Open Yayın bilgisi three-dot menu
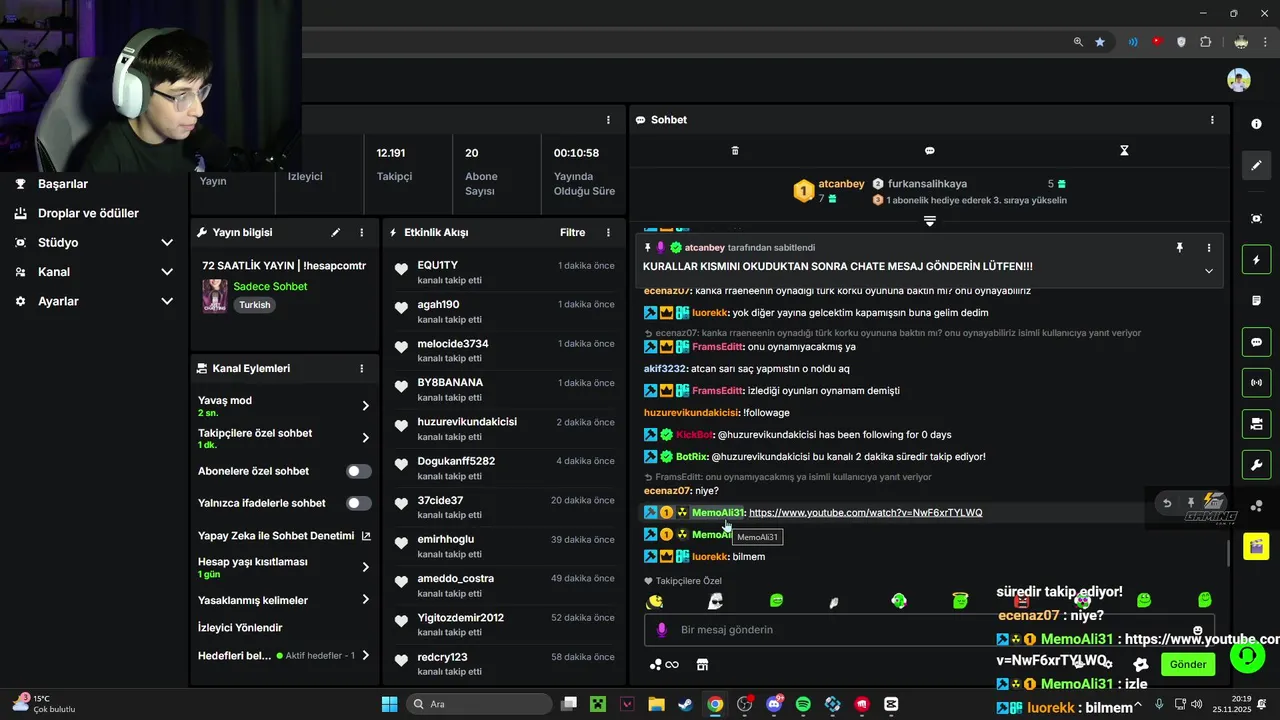The width and height of the screenshot is (1280, 720). [x=362, y=232]
